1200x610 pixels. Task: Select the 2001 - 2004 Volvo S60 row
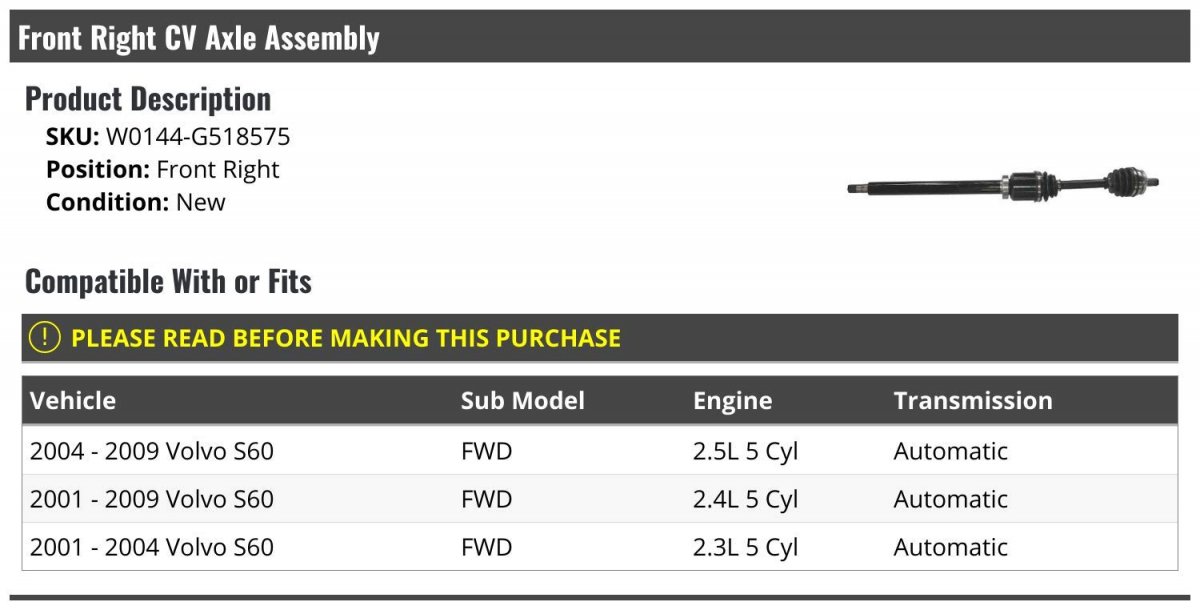(152, 547)
